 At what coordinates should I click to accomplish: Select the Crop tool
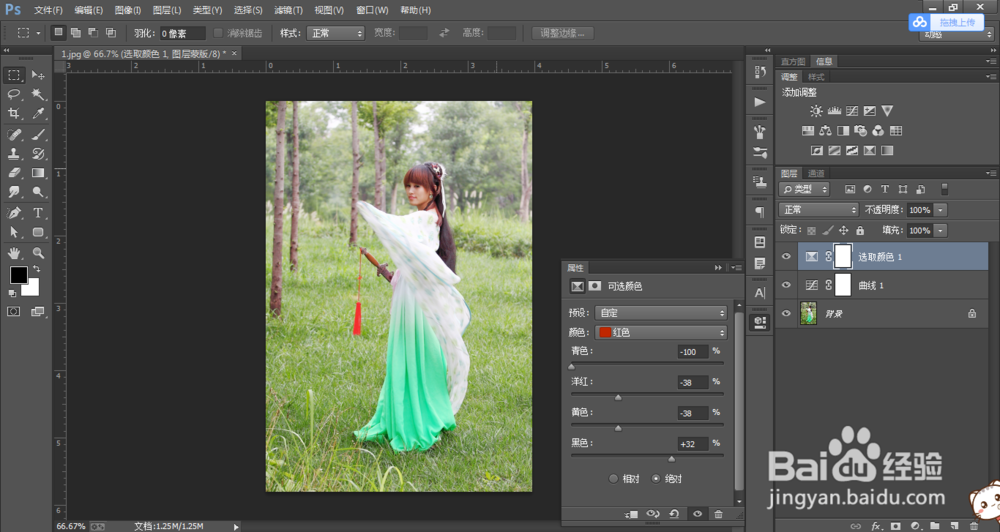pyautogui.click(x=13, y=114)
